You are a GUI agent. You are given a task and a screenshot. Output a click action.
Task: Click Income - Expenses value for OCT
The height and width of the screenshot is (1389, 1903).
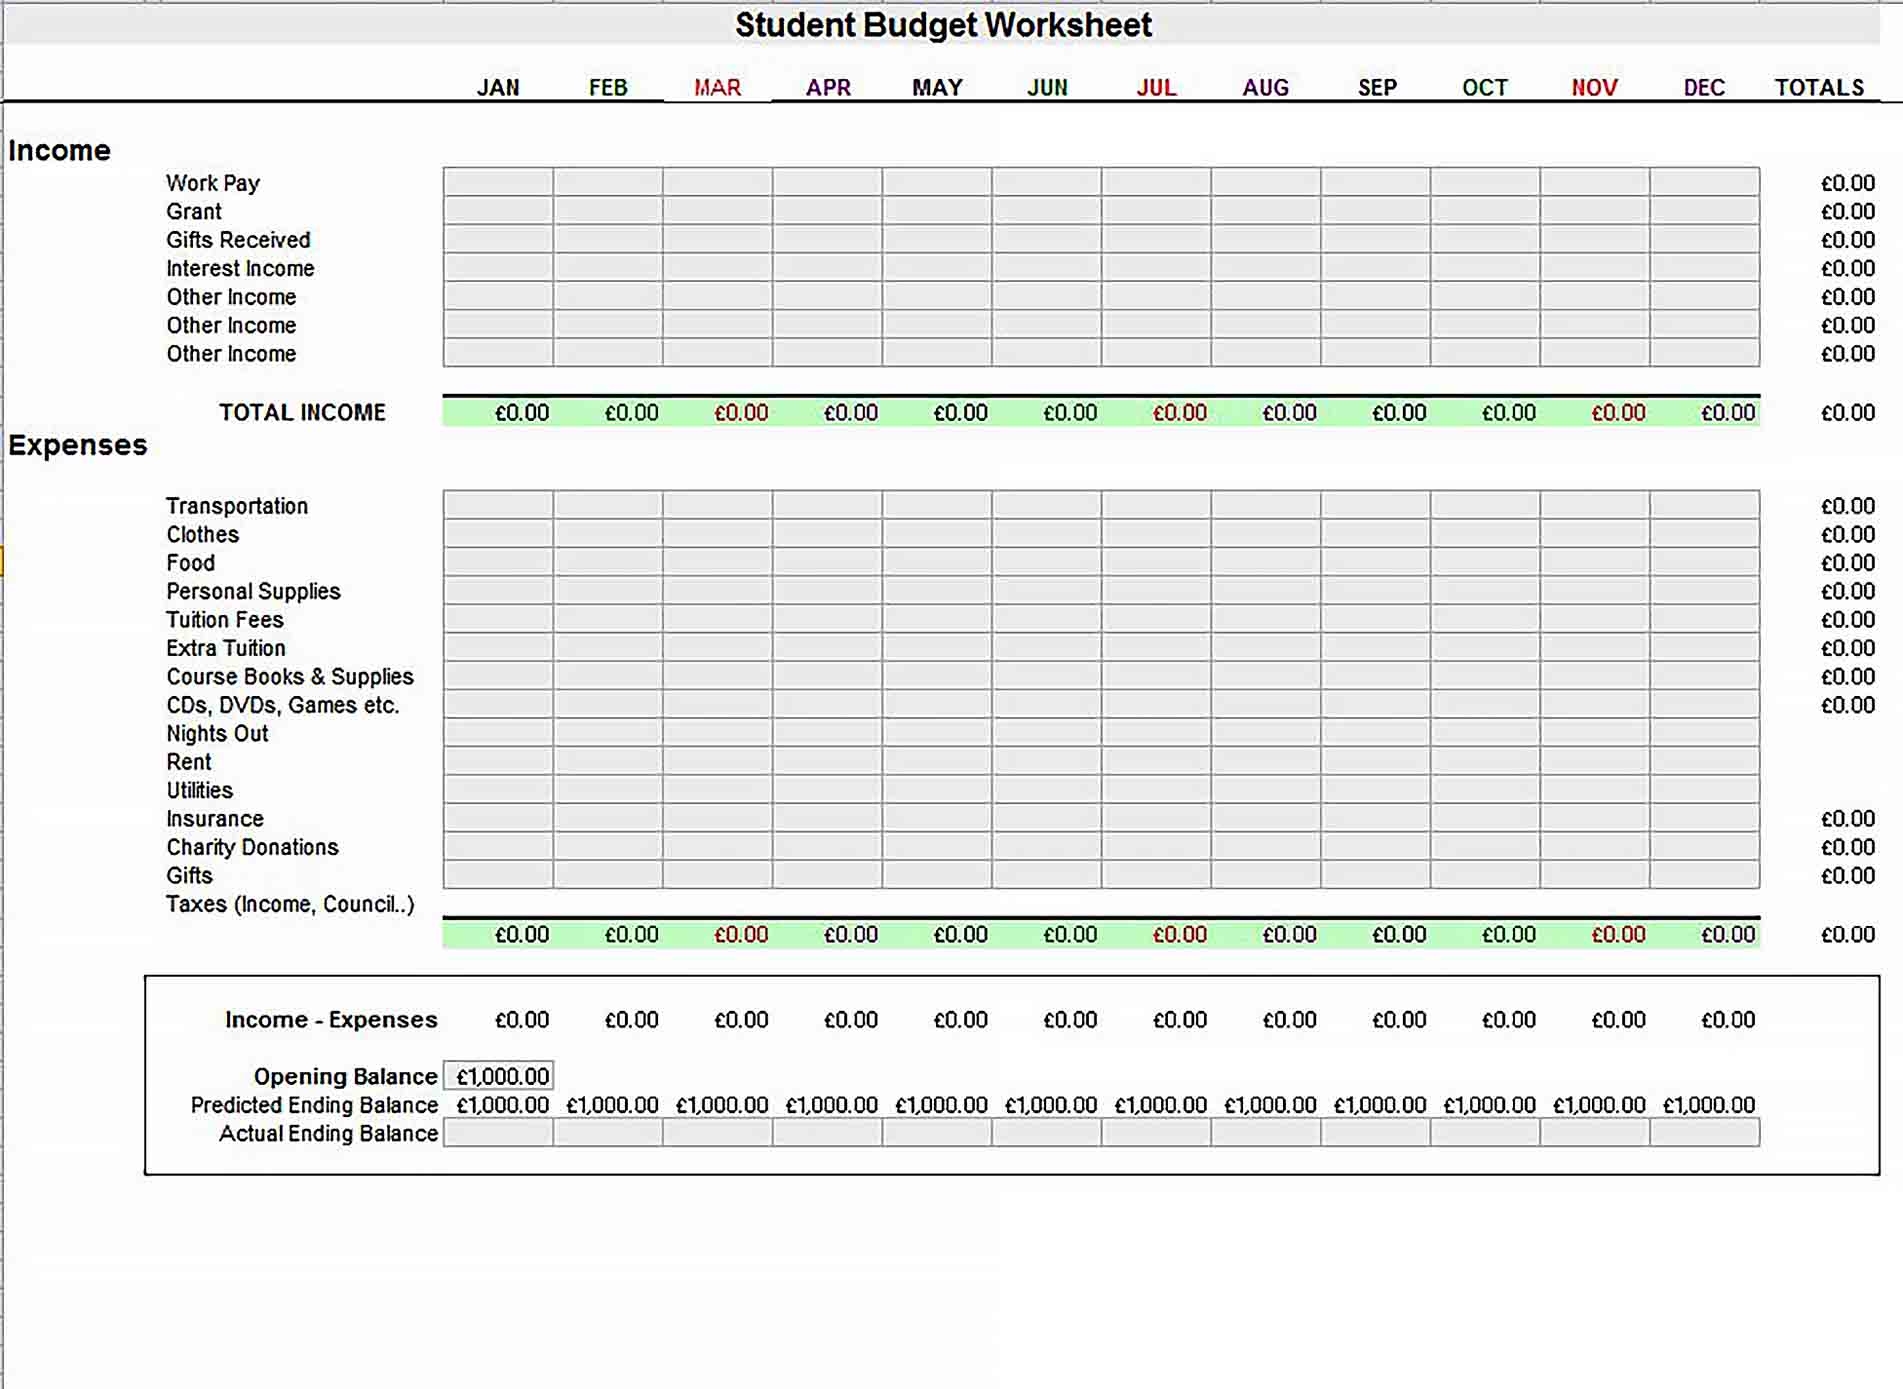[1508, 1020]
